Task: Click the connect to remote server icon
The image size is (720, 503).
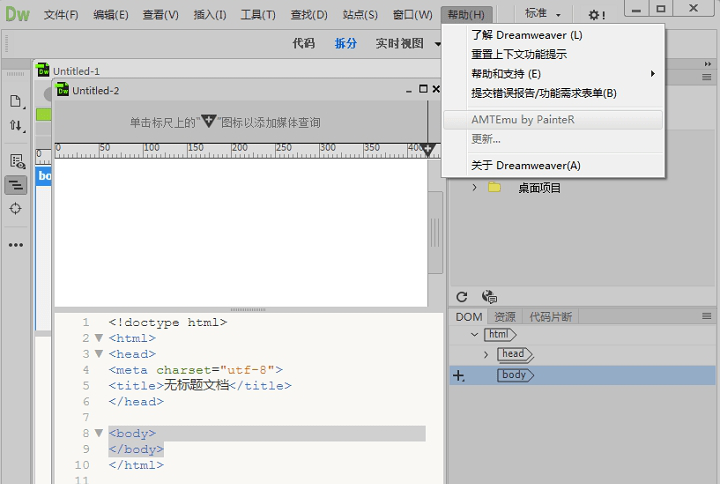Action: (489, 297)
